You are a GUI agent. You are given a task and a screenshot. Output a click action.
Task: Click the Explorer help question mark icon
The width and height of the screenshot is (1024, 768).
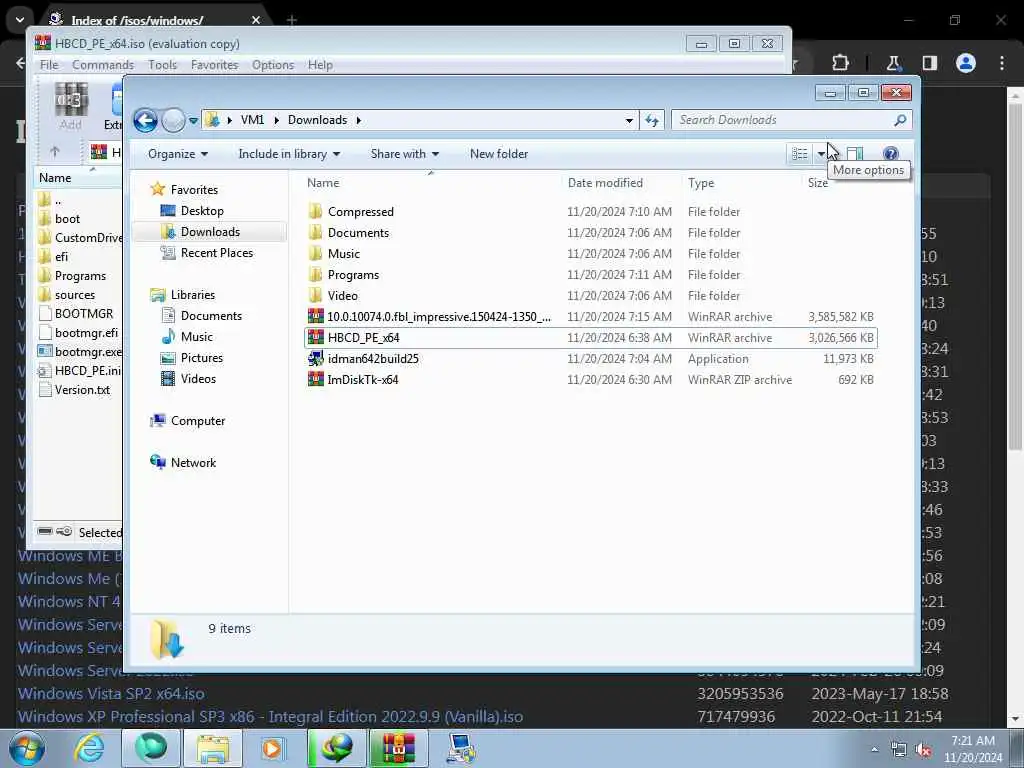[890, 154]
